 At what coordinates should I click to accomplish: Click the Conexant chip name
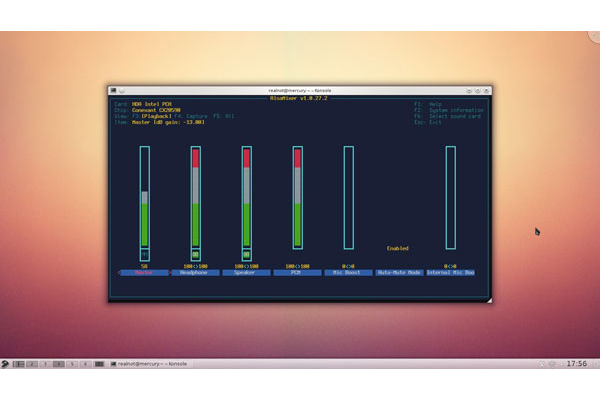click(156, 110)
